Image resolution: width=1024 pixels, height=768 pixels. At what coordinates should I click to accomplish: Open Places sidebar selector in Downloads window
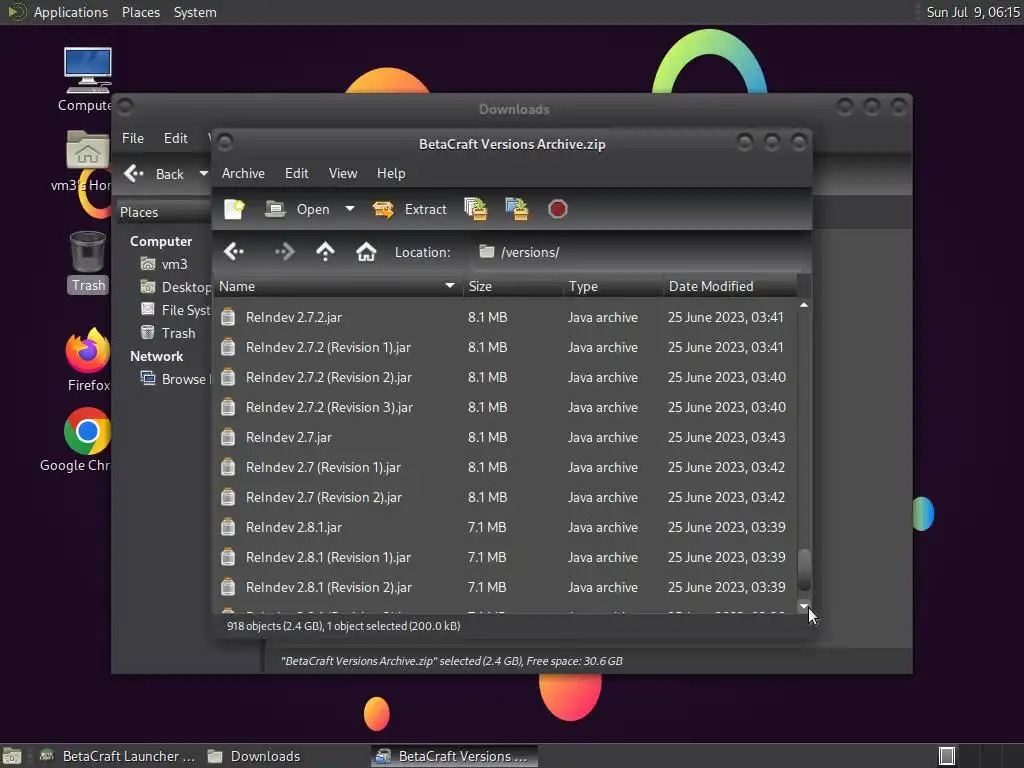point(164,212)
